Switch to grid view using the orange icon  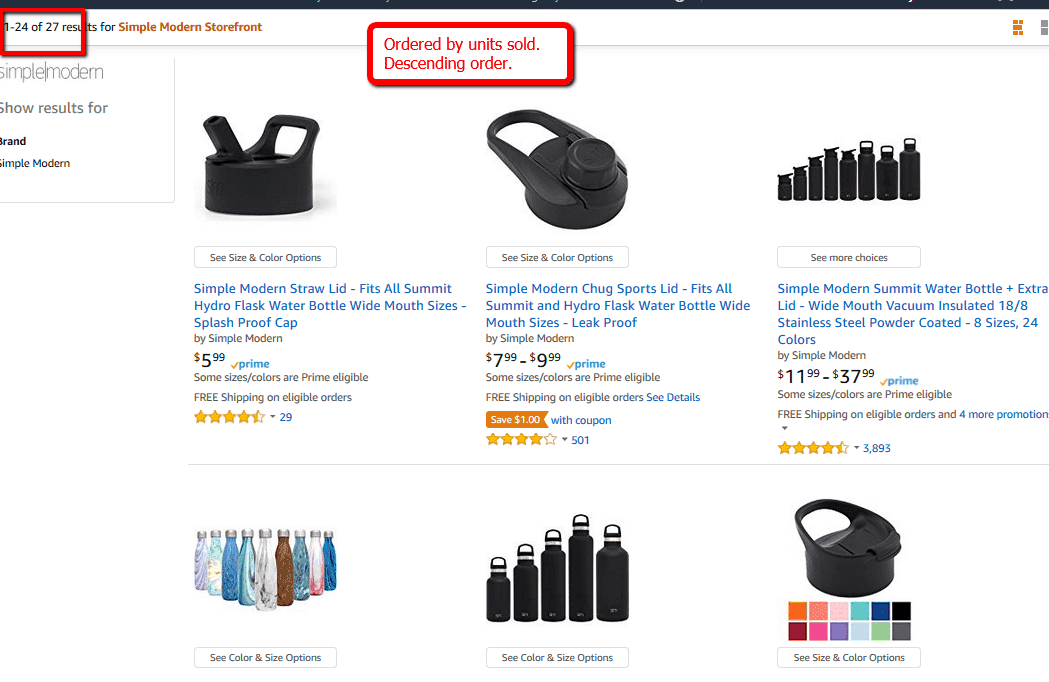[x=1017, y=29]
